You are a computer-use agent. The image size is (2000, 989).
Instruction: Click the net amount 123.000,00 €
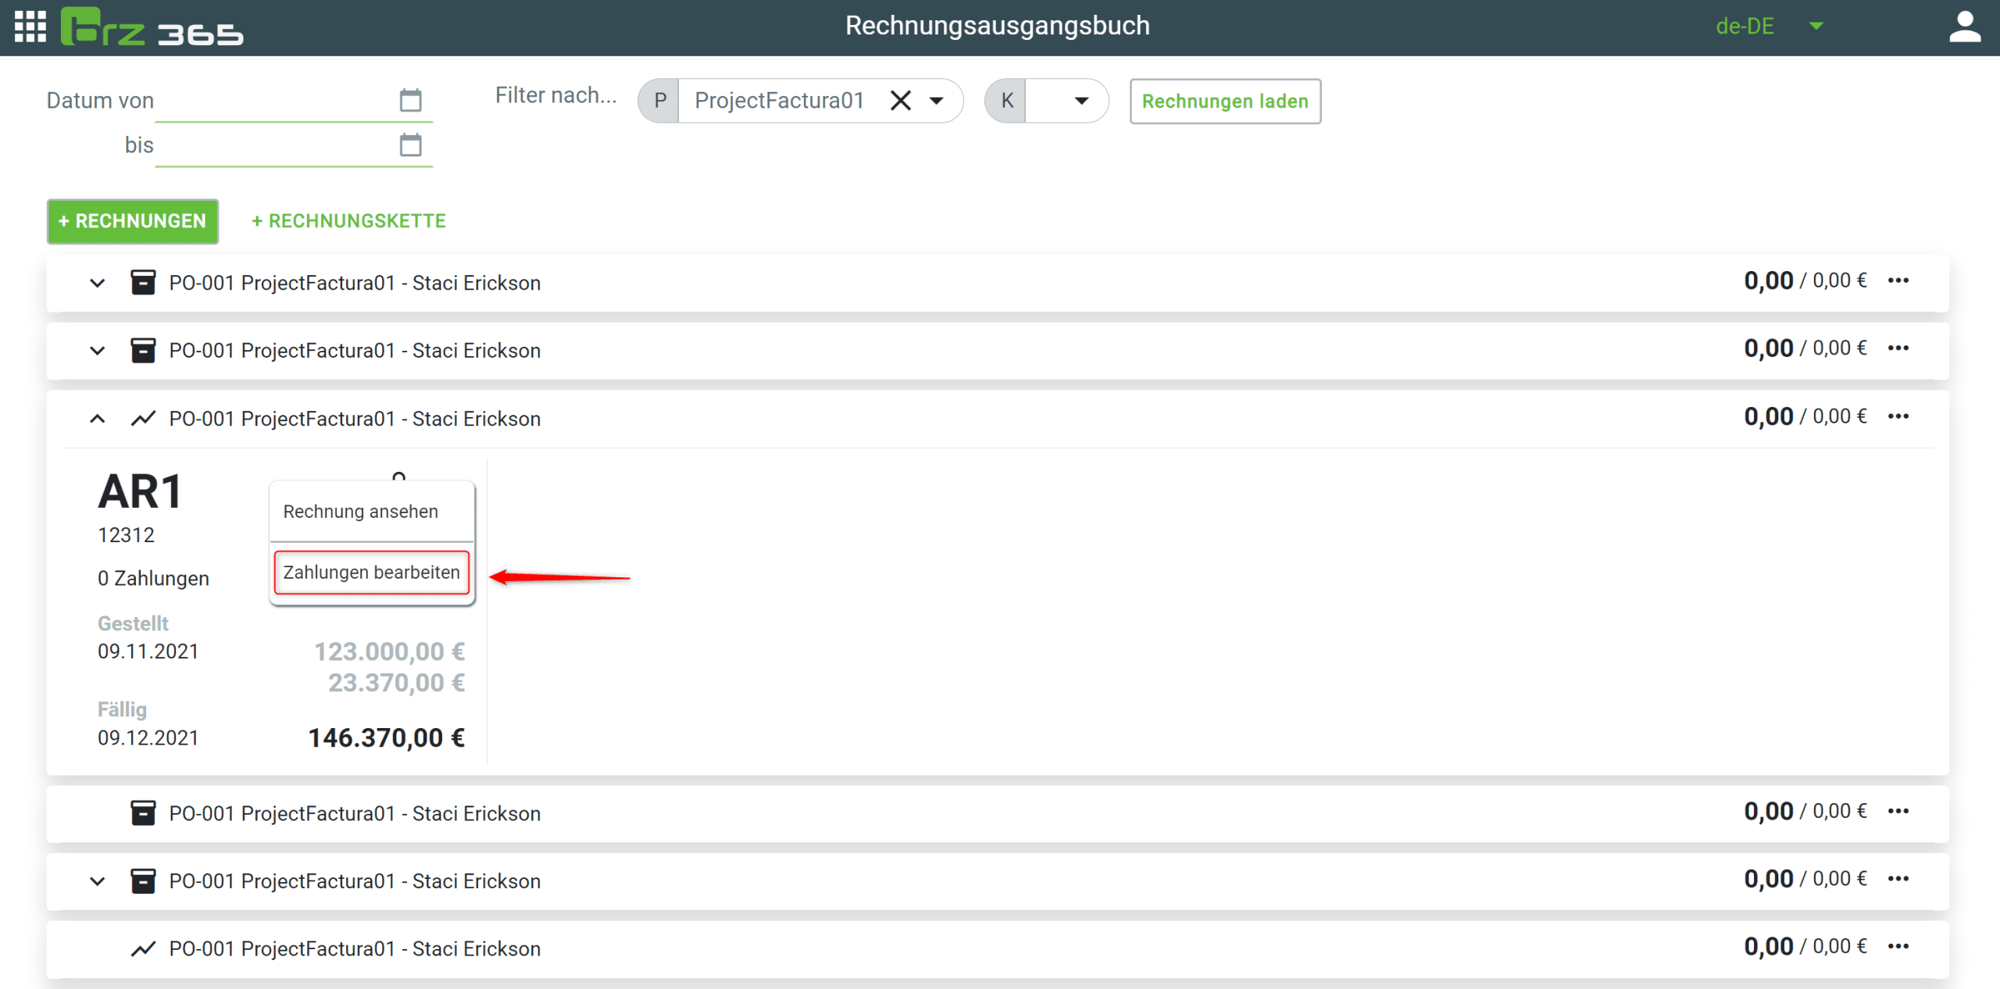(x=389, y=652)
